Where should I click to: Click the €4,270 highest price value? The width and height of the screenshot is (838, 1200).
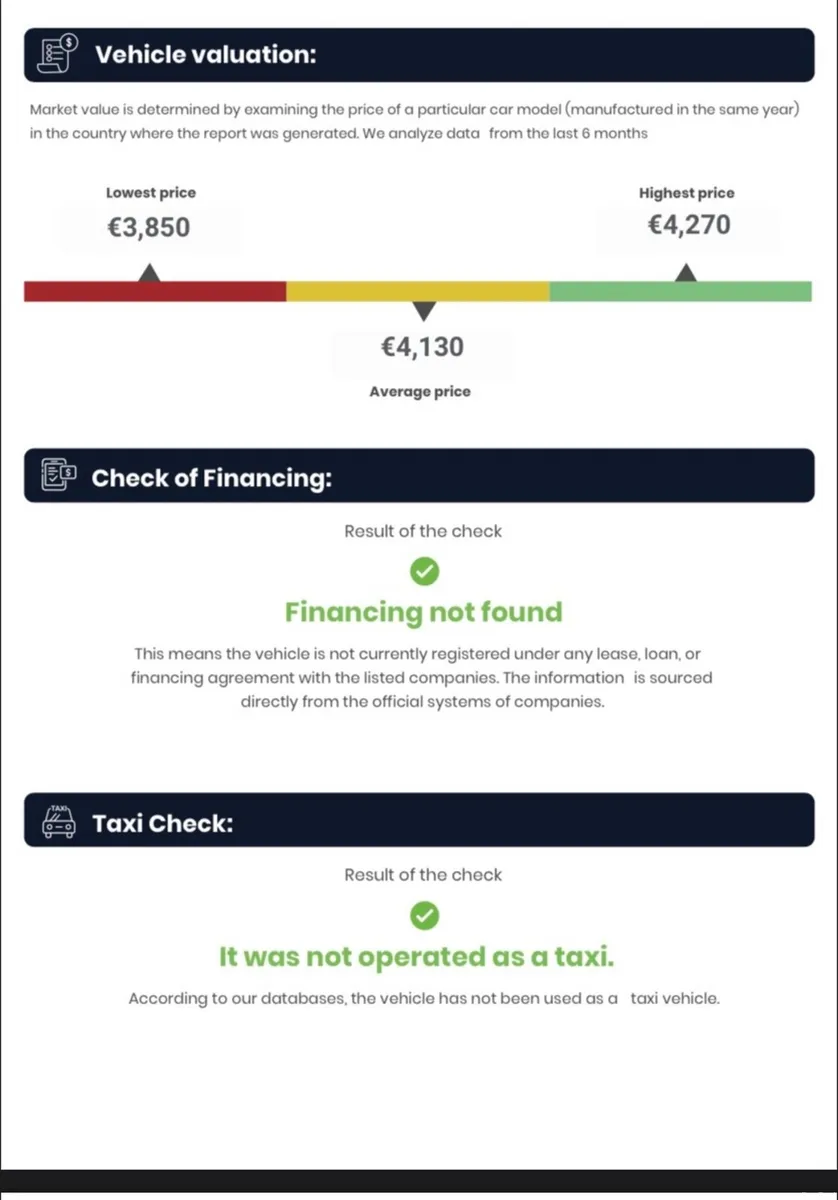tap(689, 224)
